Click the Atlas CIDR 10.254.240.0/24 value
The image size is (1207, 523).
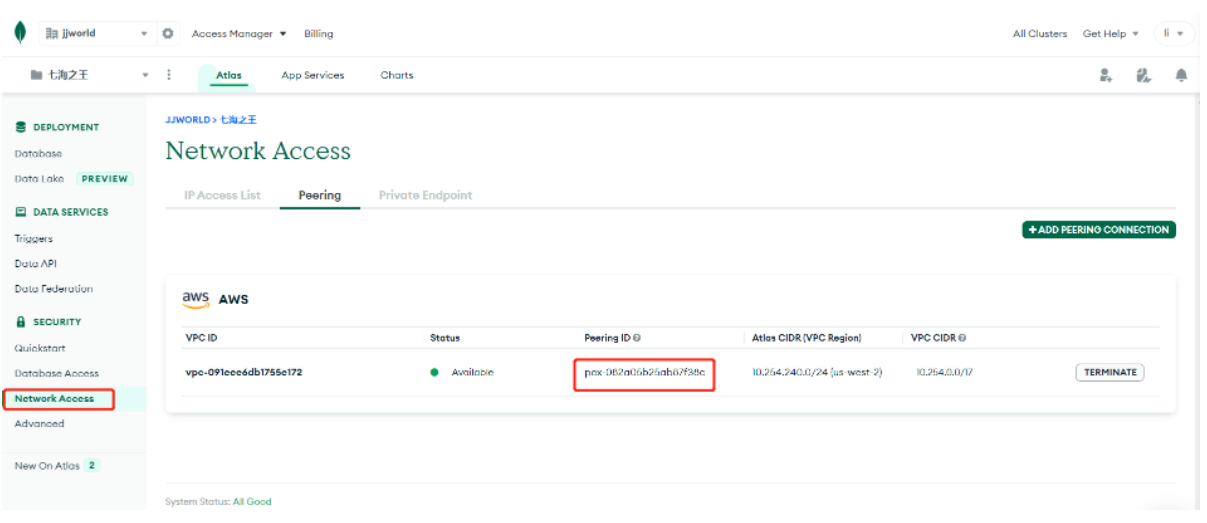(817, 372)
